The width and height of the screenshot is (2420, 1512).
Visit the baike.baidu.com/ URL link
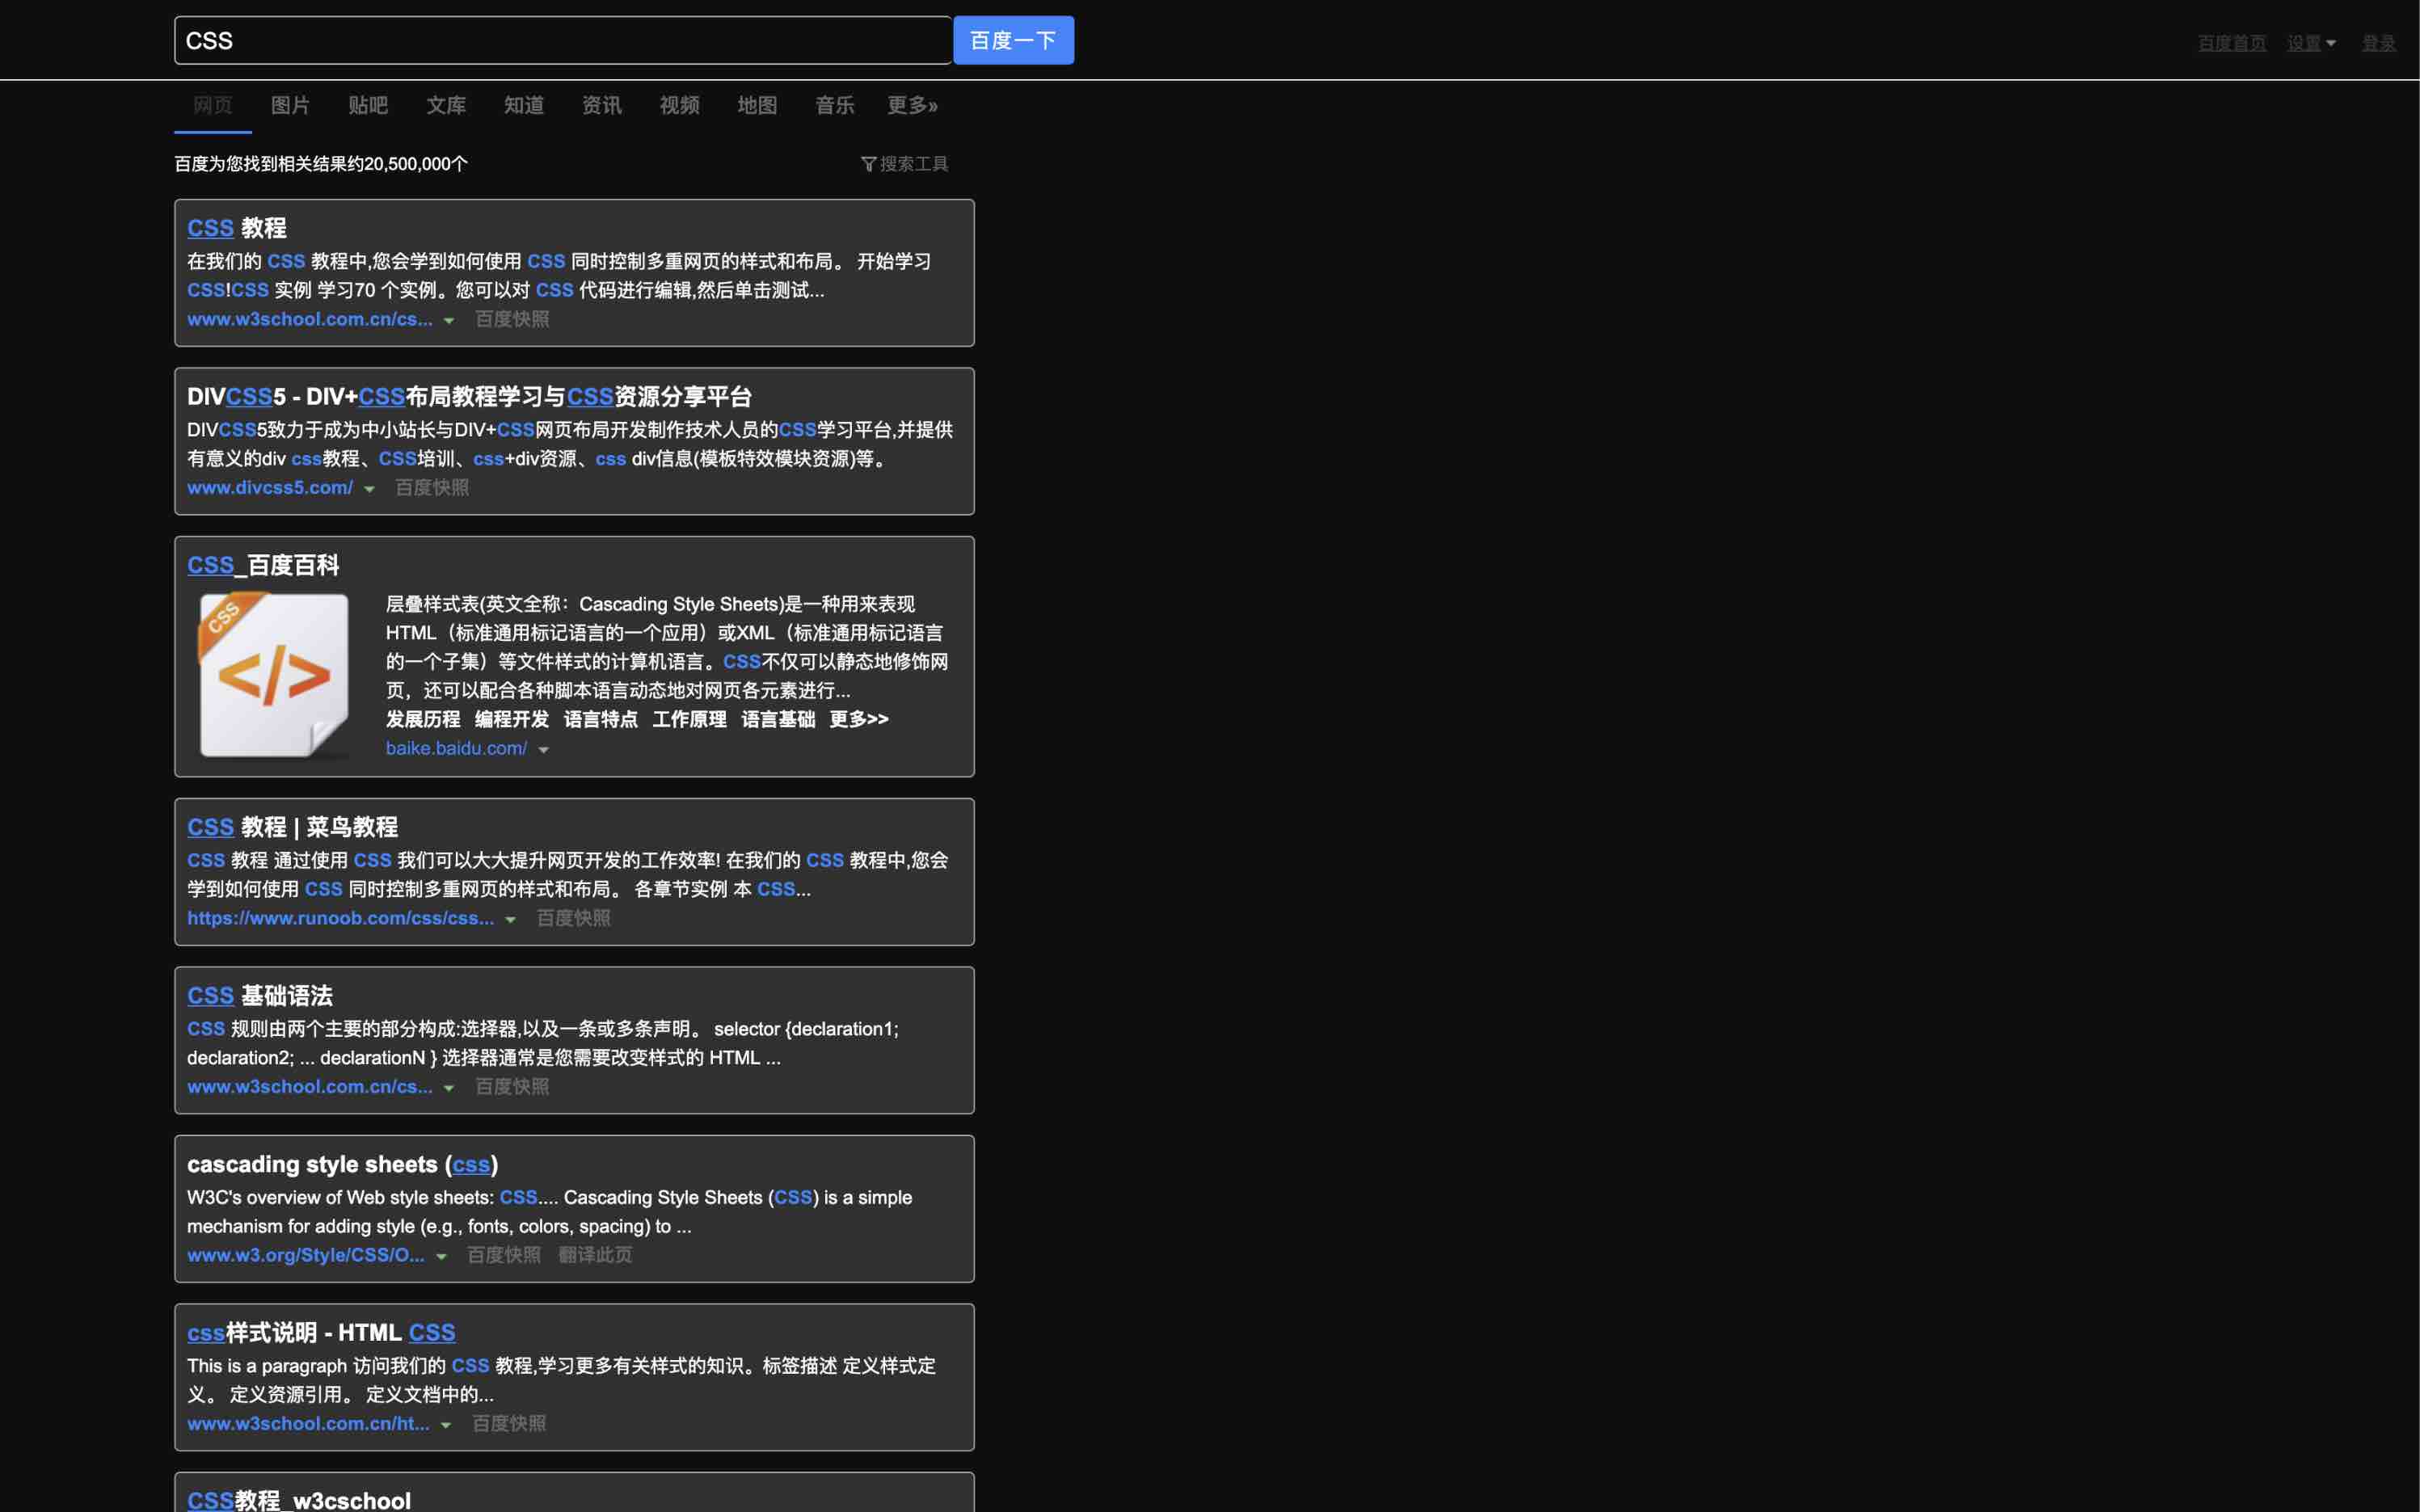pyautogui.click(x=456, y=749)
